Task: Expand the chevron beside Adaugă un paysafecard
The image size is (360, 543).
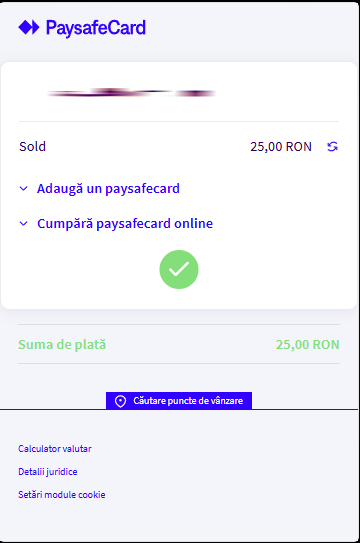Action: [x=24, y=189]
